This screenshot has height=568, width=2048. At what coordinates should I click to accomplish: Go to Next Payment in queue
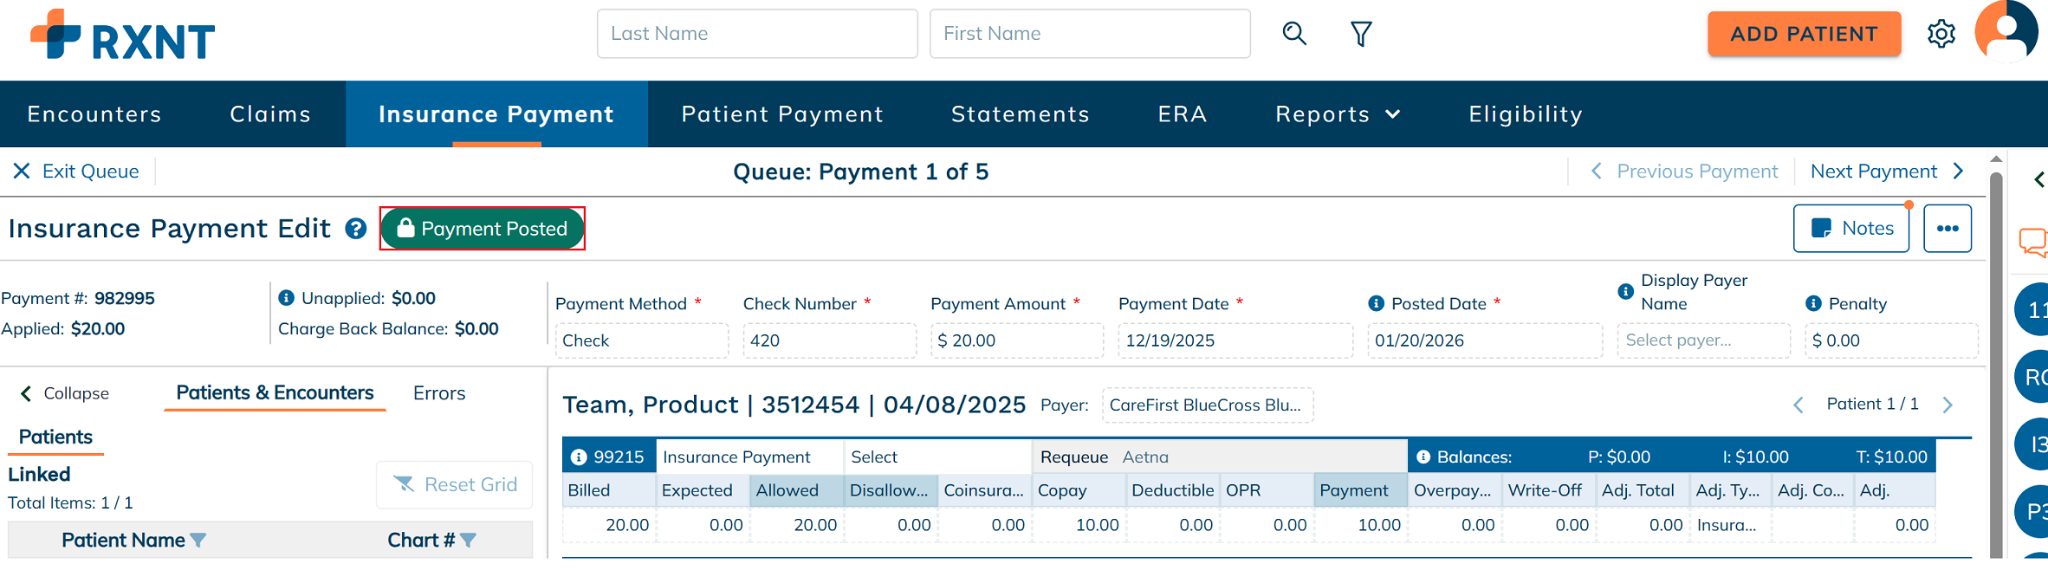point(1885,171)
